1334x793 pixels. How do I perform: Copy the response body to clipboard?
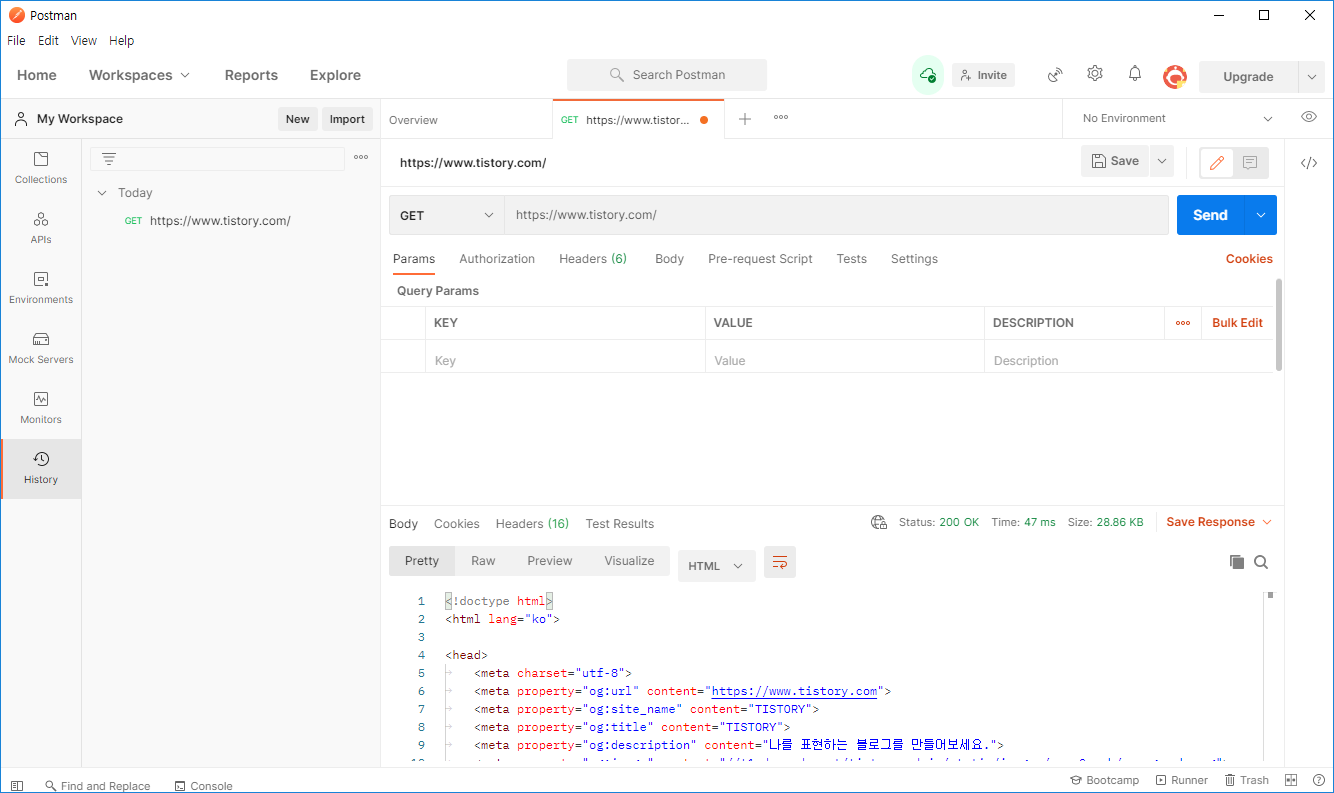[x=1237, y=562]
